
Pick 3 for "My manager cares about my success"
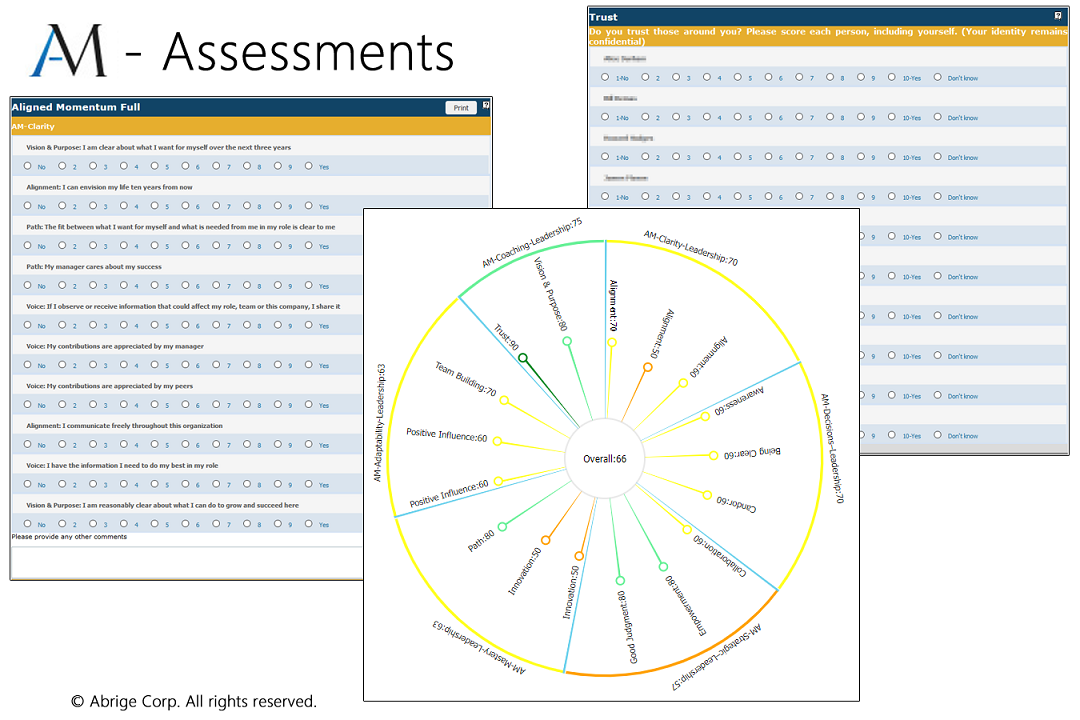(x=93, y=285)
